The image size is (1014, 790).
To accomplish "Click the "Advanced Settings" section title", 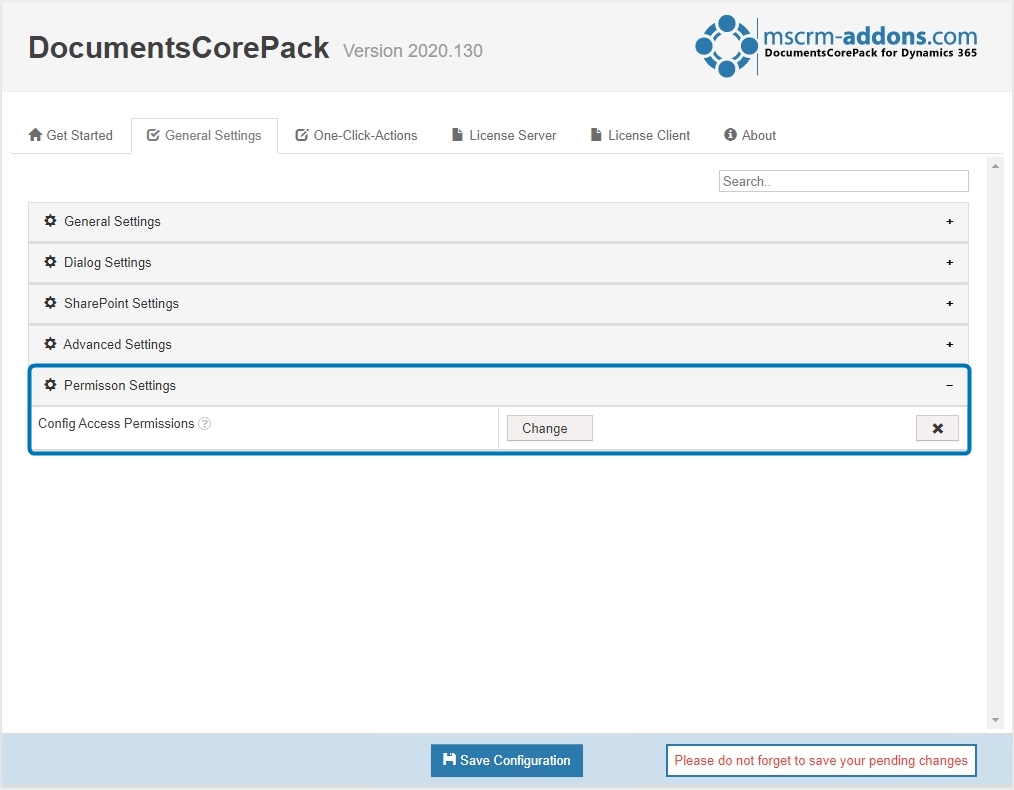I will tap(118, 345).
